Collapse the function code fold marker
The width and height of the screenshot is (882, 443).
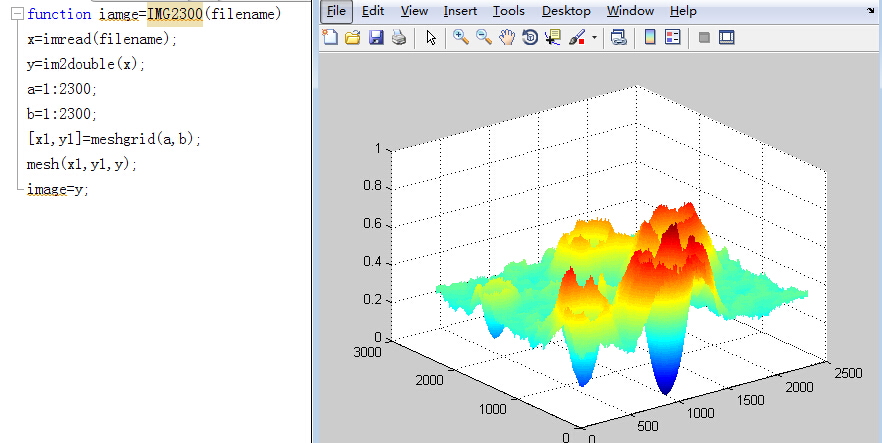pyautogui.click(x=16, y=14)
